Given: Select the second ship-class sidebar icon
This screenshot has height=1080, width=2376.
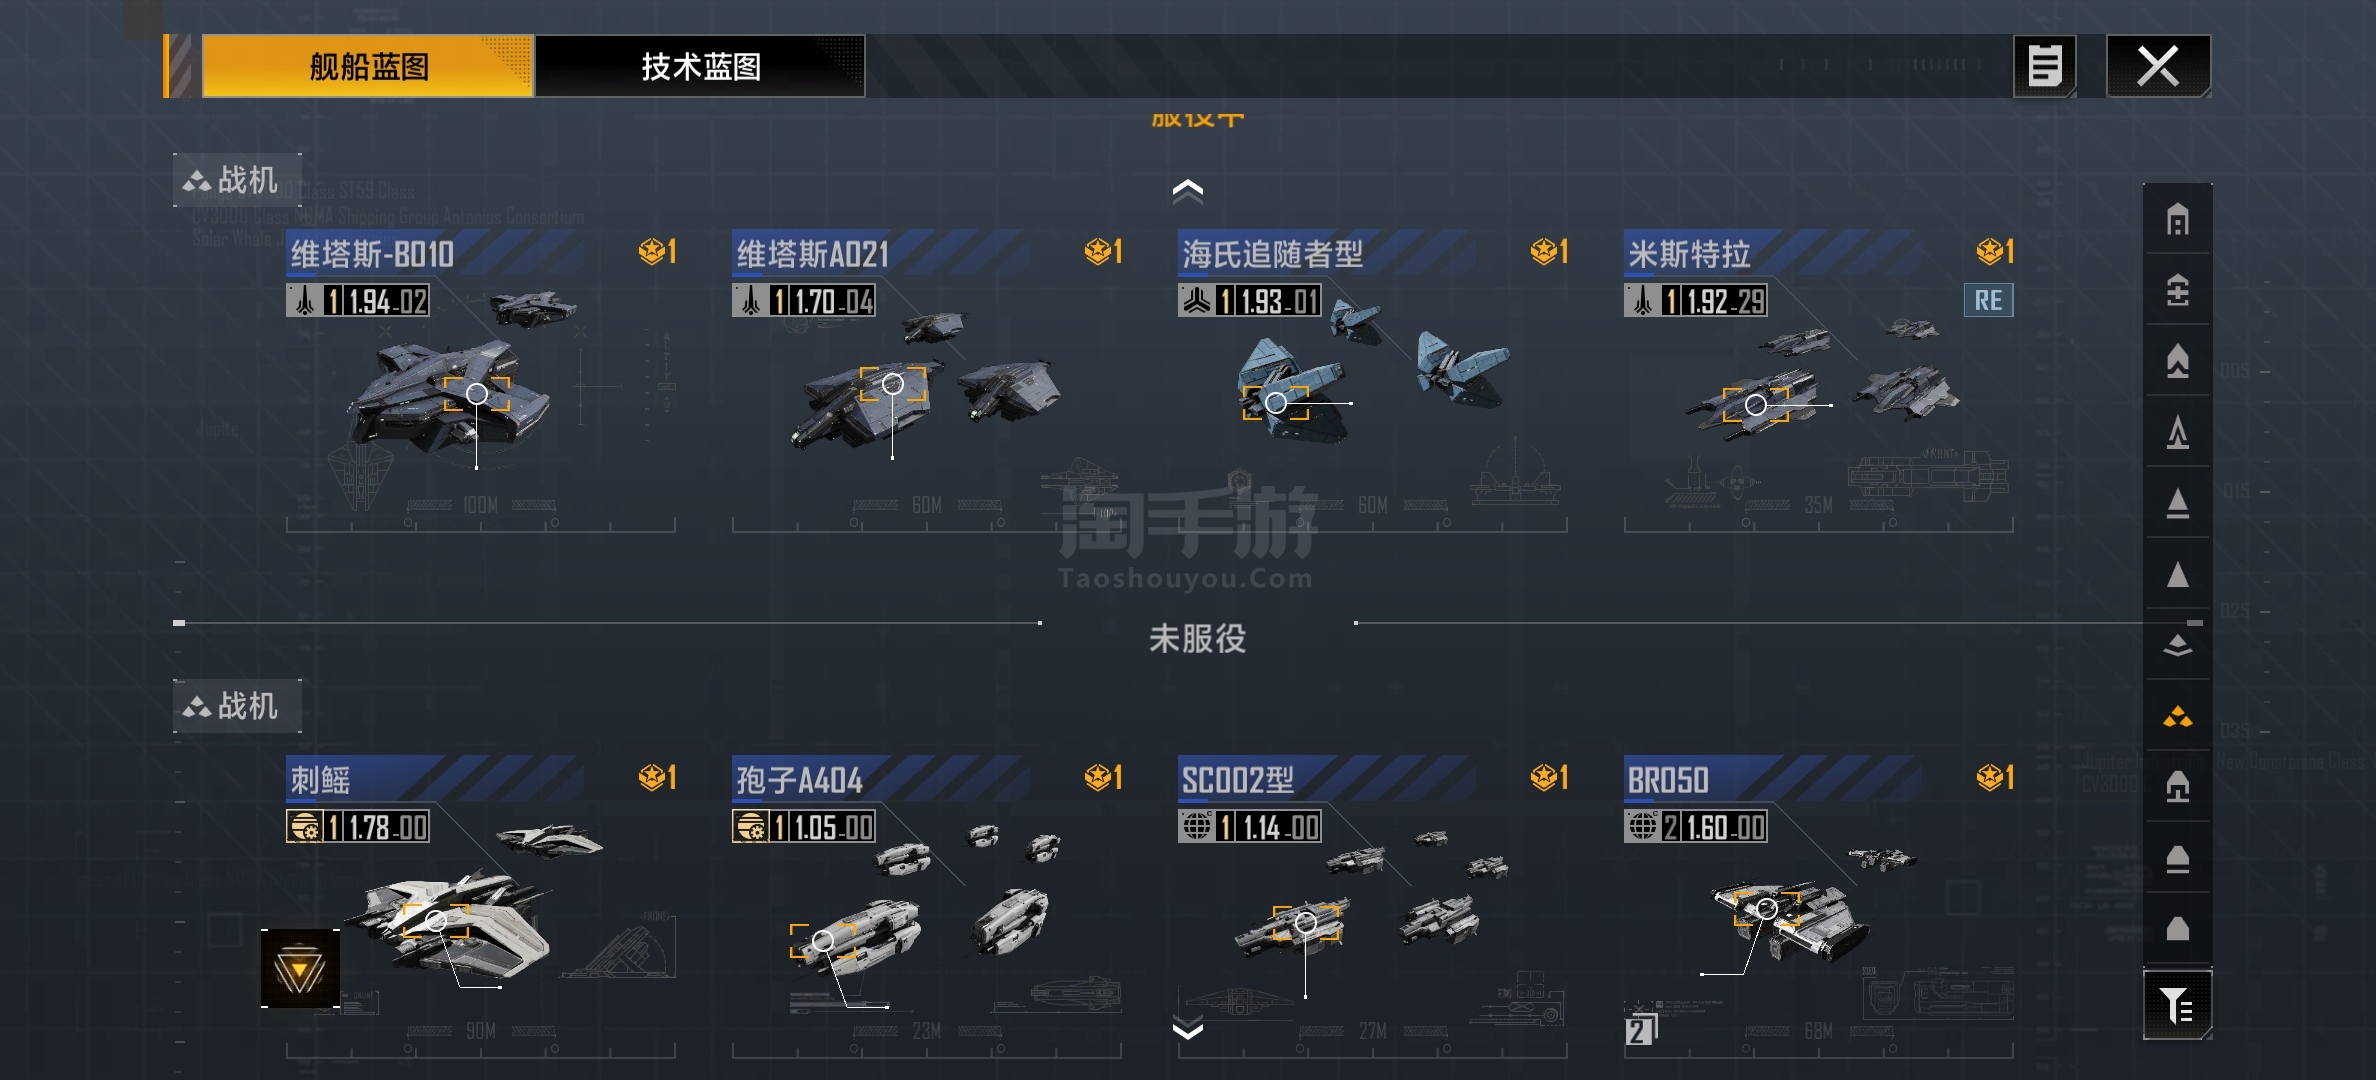Looking at the screenshot, I should (2177, 290).
